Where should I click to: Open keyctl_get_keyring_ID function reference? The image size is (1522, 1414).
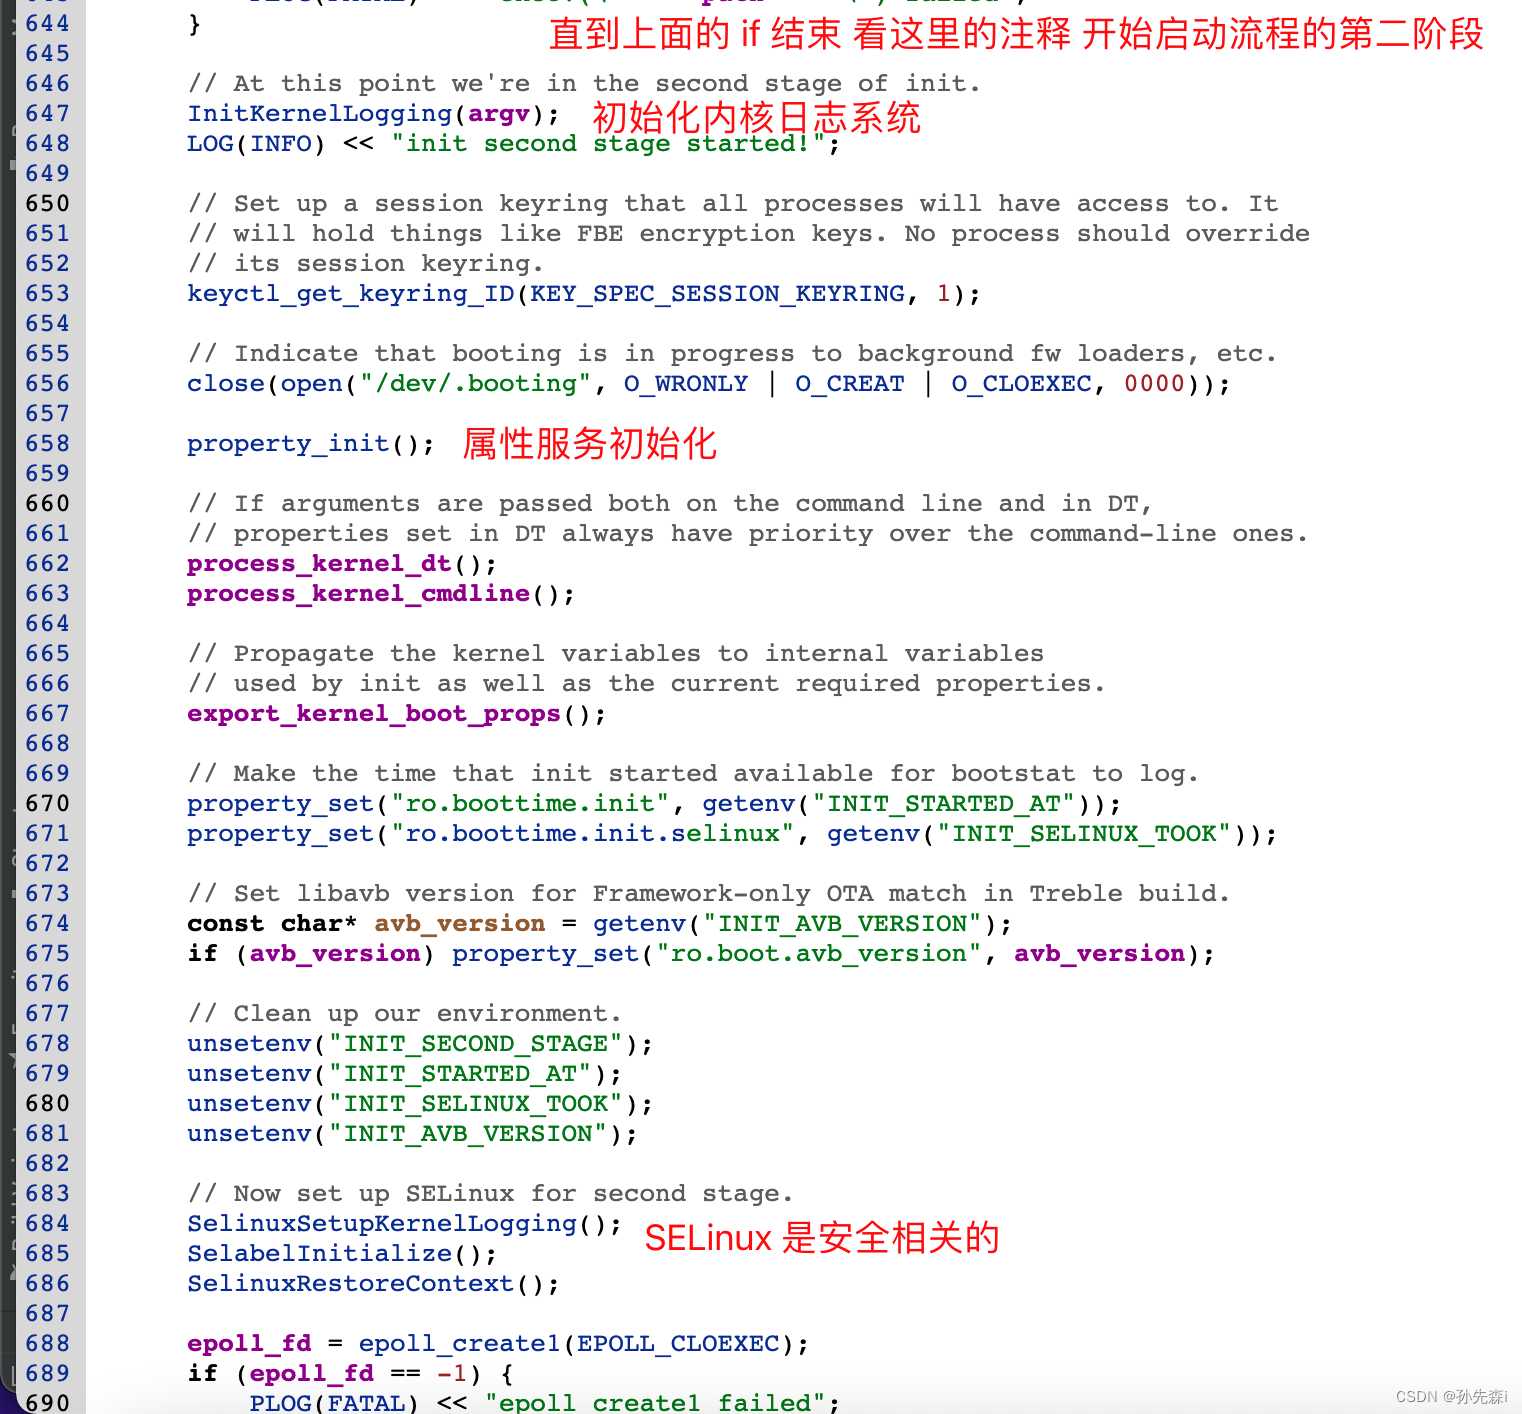[350, 294]
